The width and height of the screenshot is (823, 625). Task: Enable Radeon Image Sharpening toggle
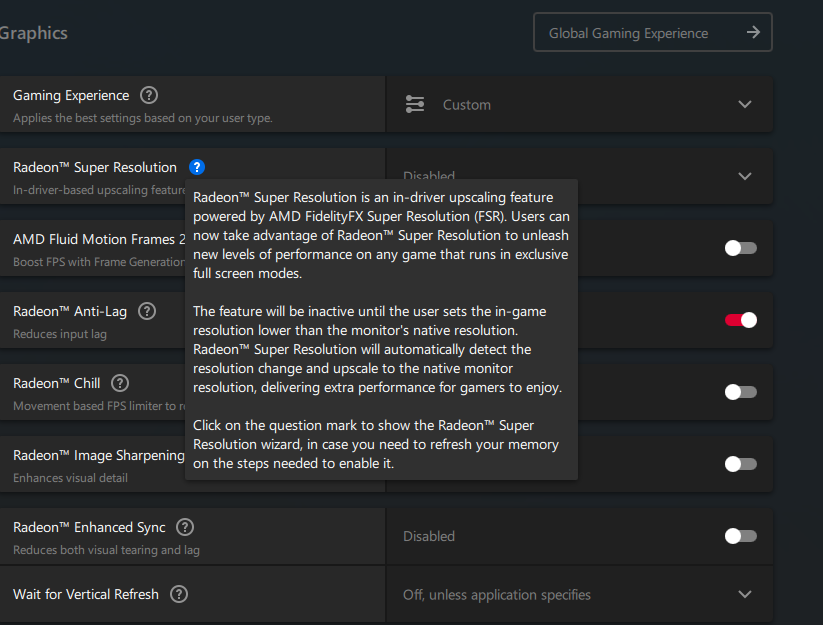pos(741,464)
